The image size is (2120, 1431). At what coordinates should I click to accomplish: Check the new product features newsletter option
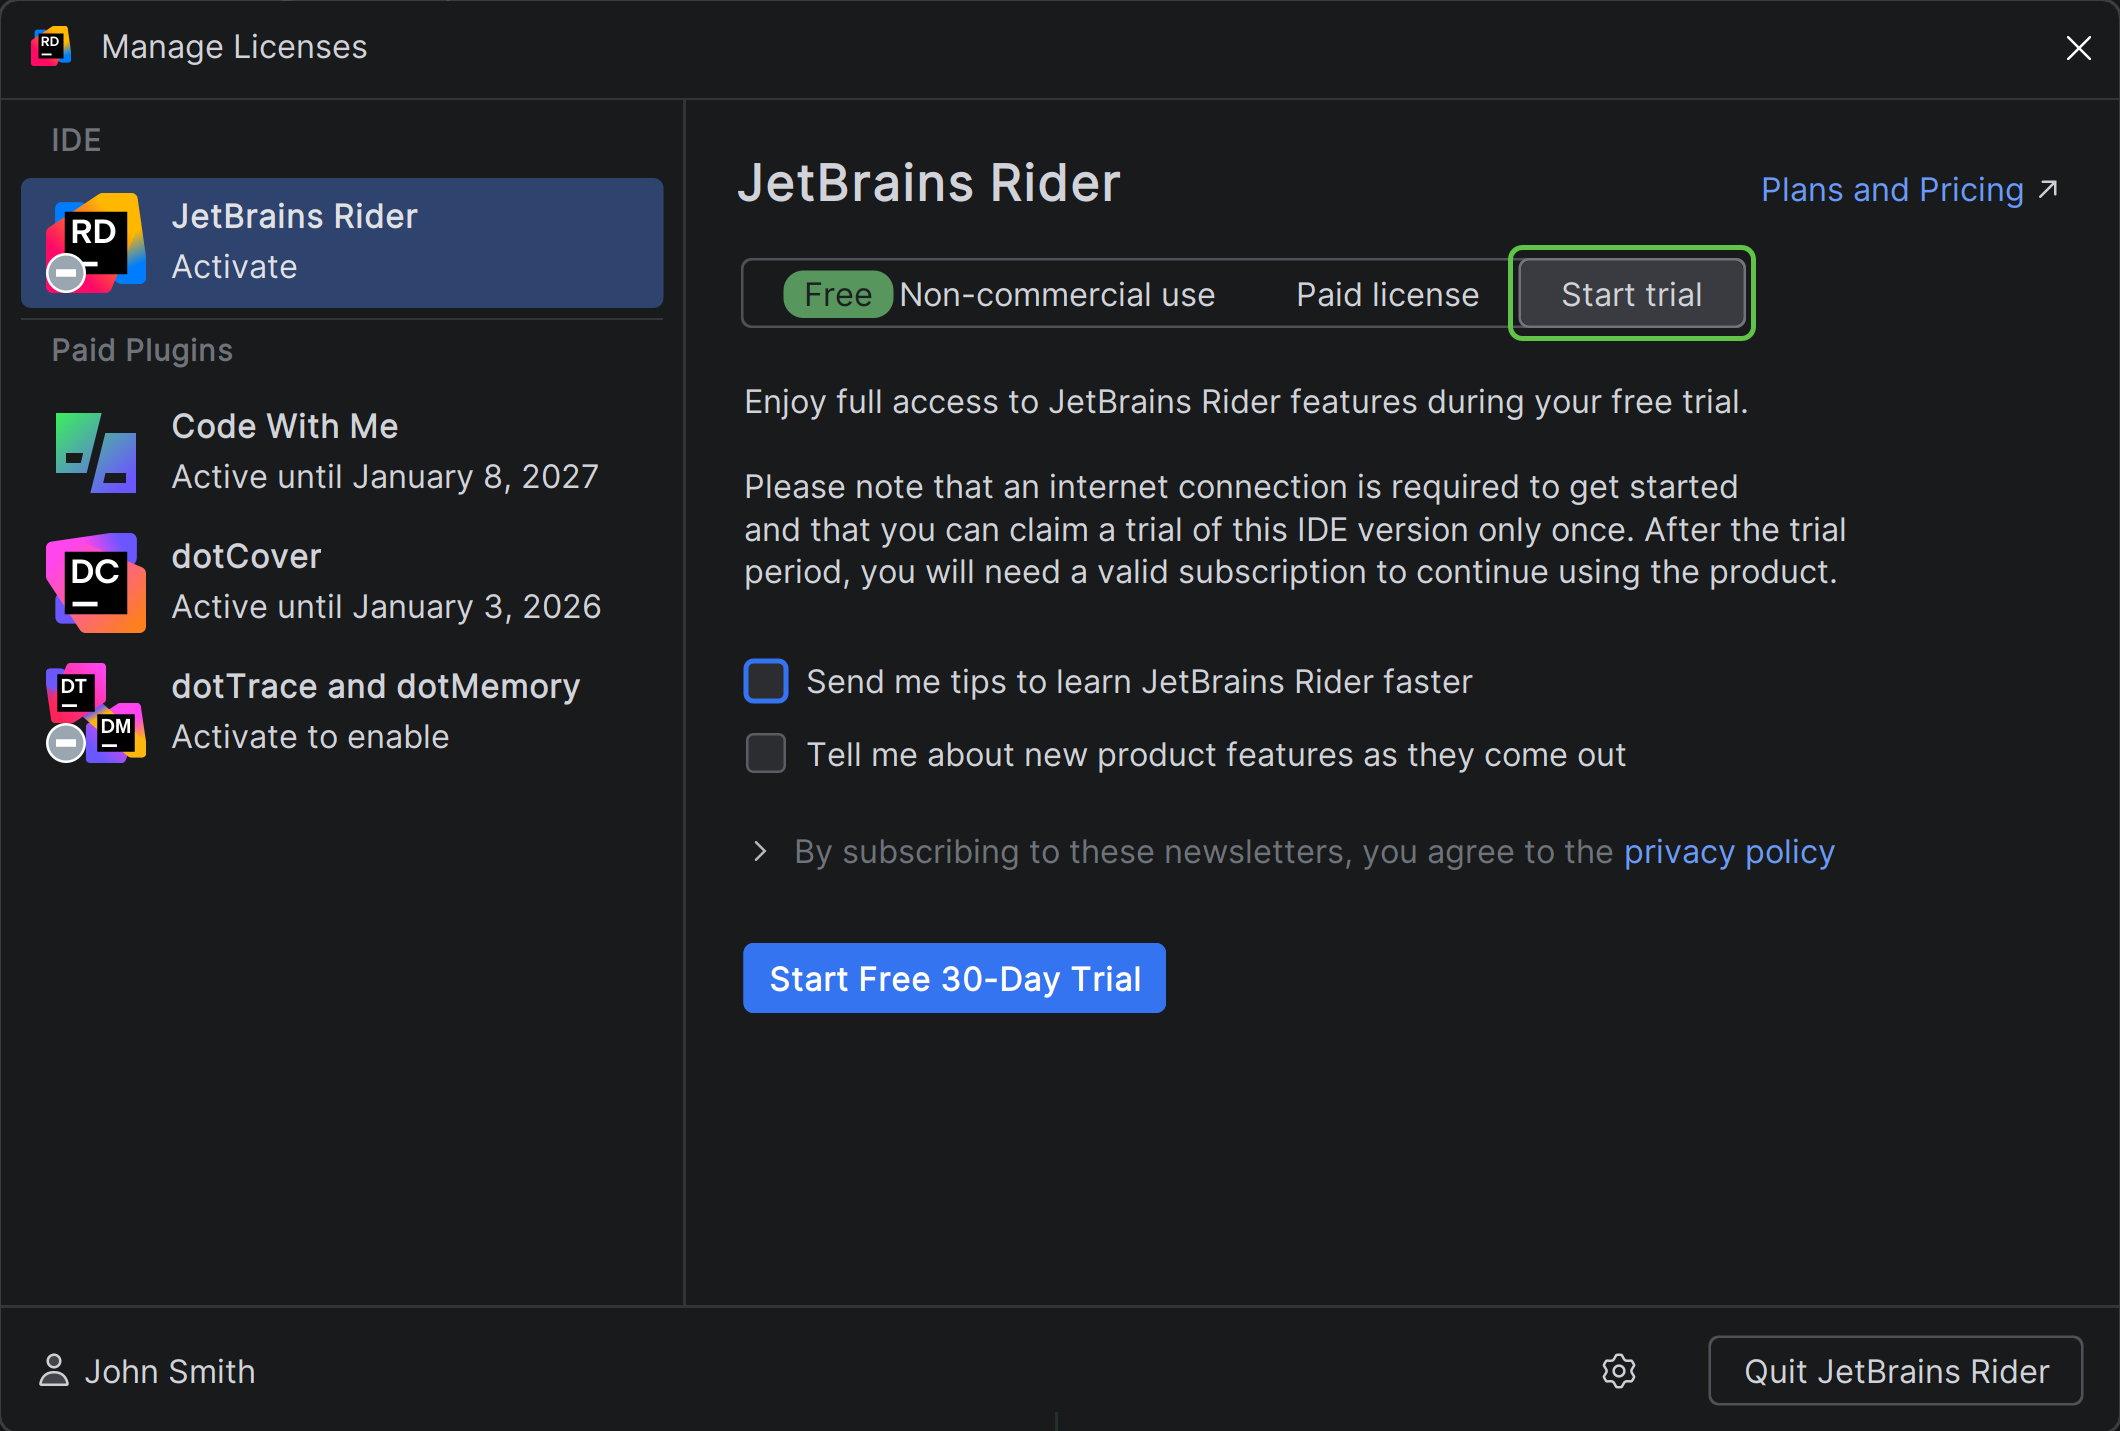pos(765,754)
